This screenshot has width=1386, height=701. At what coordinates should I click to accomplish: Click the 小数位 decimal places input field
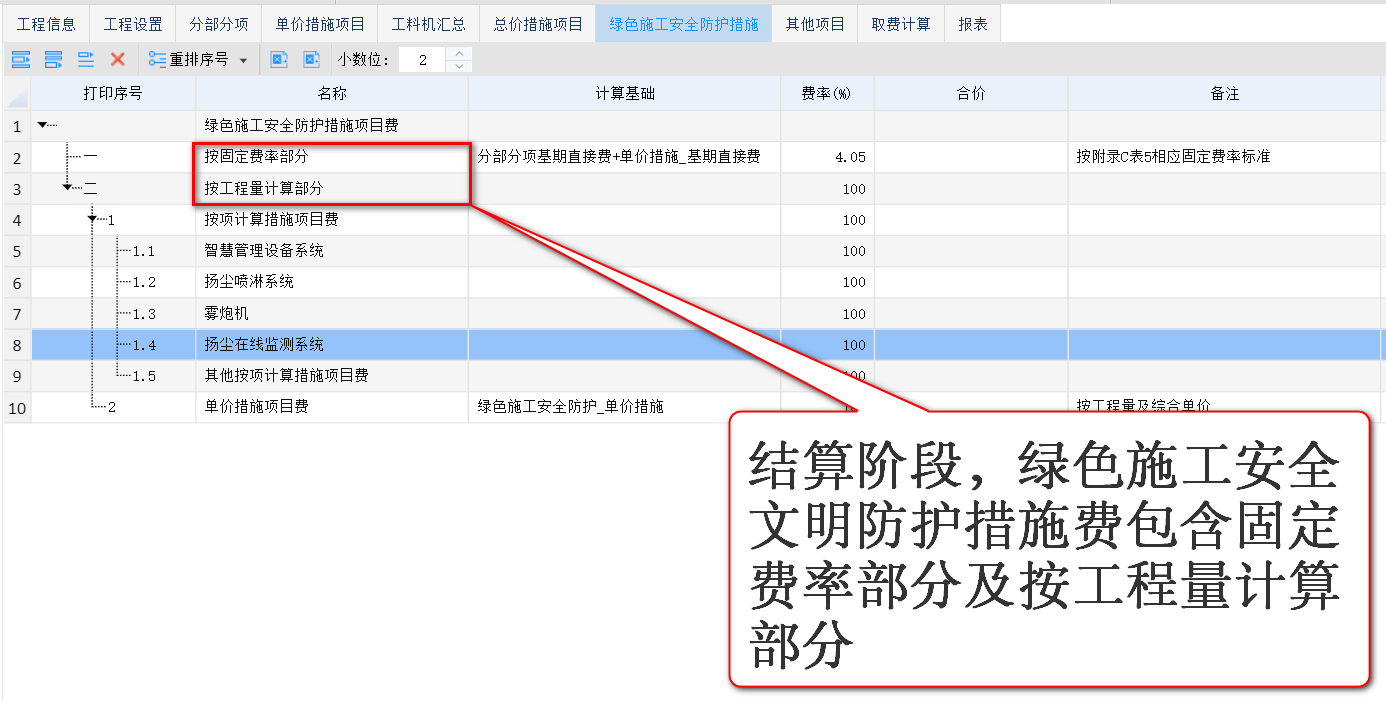pos(420,59)
